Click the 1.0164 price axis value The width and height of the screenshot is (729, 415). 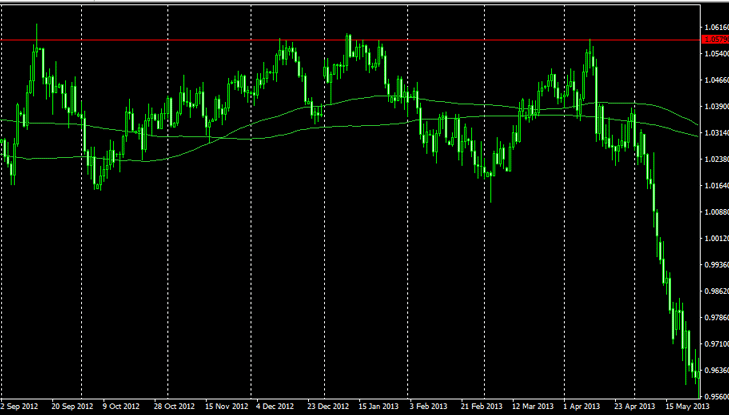click(715, 186)
